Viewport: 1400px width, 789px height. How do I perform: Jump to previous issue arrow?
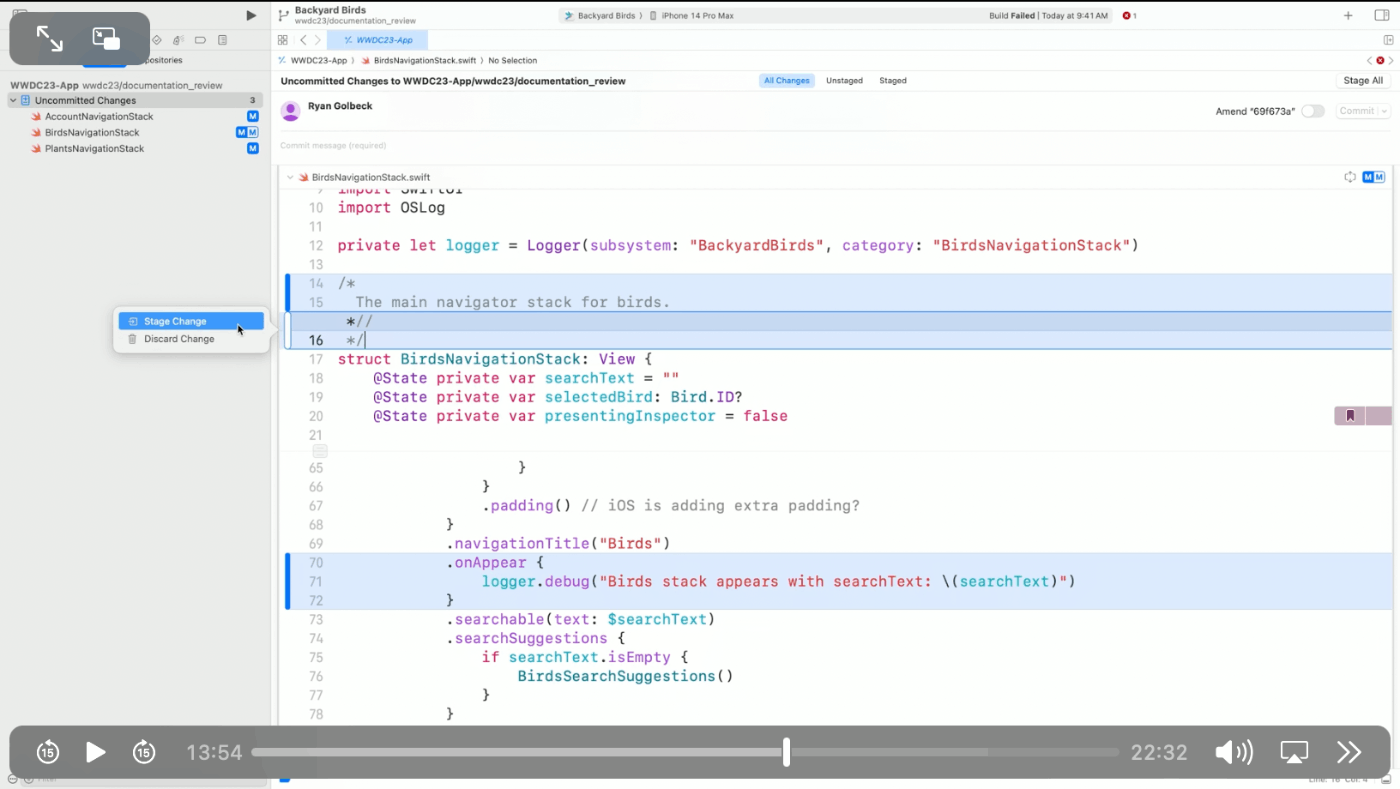pyautogui.click(x=1370, y=61)
